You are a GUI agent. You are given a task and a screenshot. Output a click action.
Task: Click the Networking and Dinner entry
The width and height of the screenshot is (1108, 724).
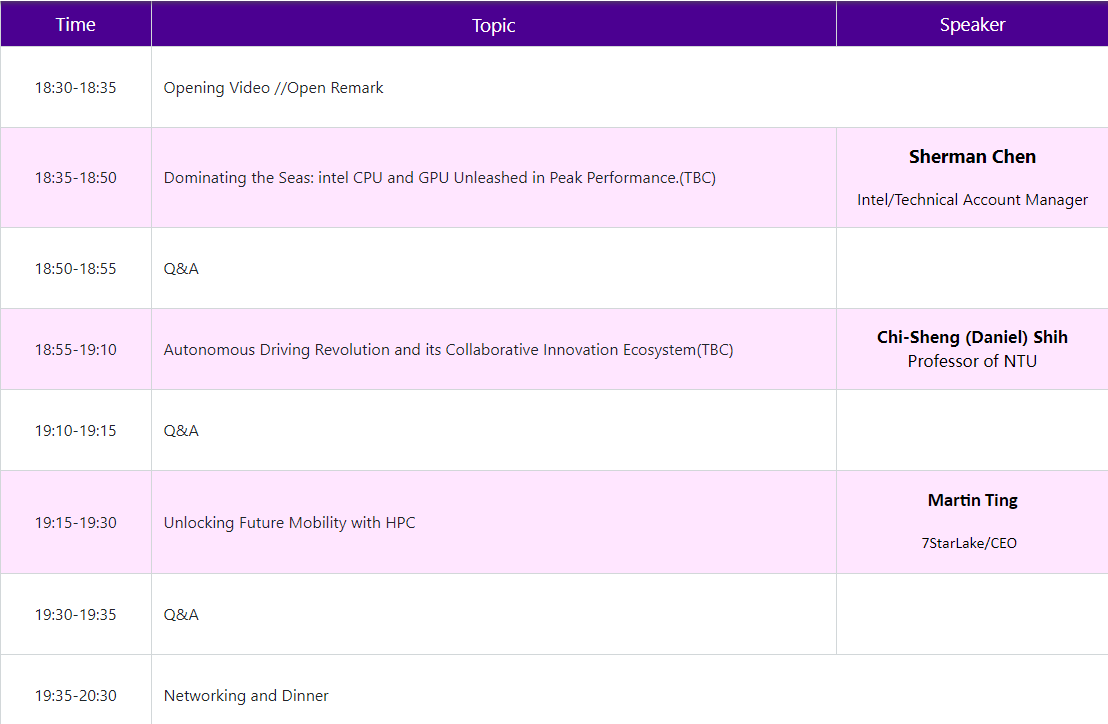[246, 696]
